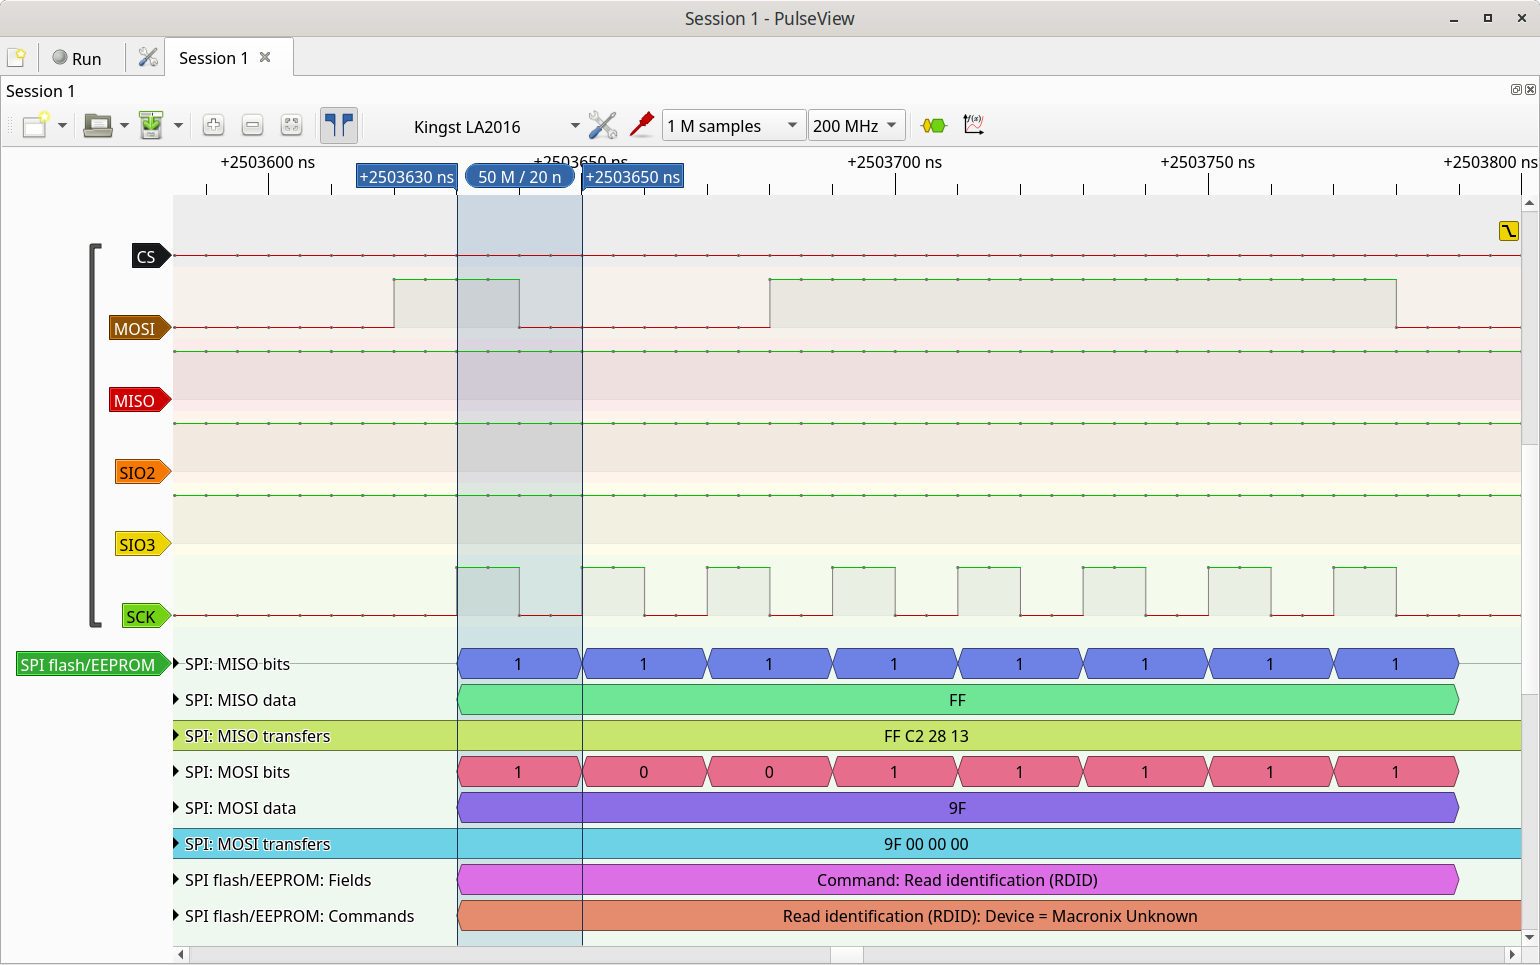1540x965 pixels.
Task: Toggle the show cursors button
Action: [339, 125]
